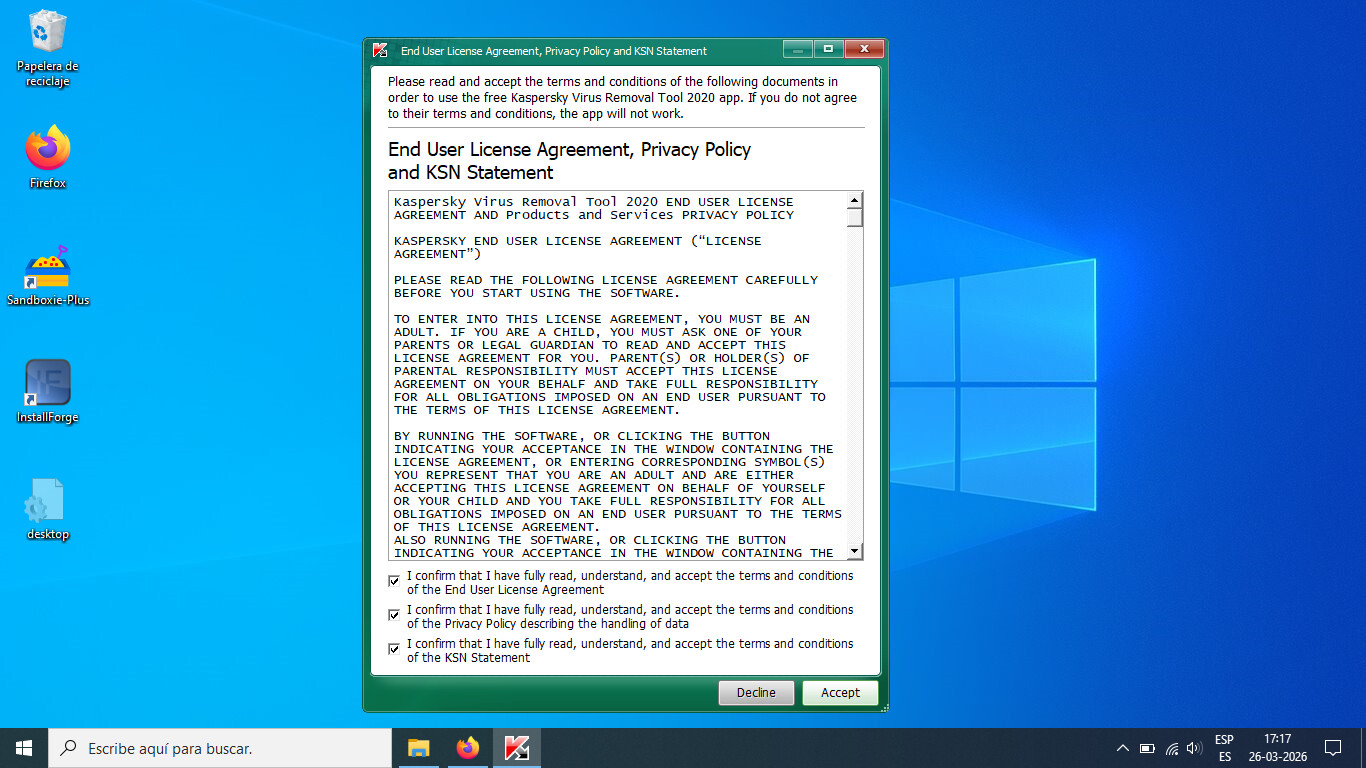Click the license agreement scrollbar thumb
The image size is (1366, 768).
(854, 217)
